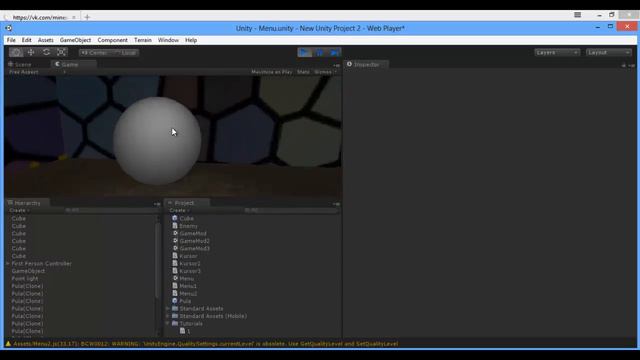Click the Enemy script icon
The image size is (640, 360).
(175, 226)
